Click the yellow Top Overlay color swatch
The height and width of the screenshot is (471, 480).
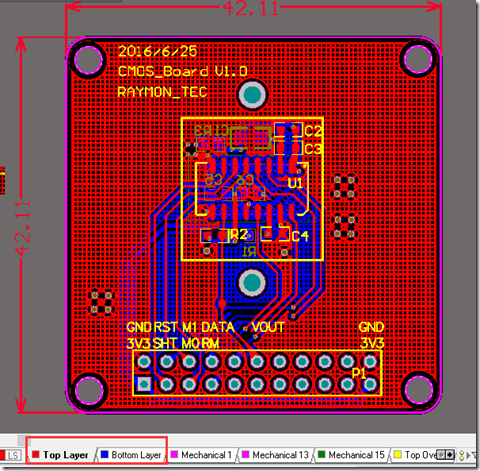click(397, 455)
